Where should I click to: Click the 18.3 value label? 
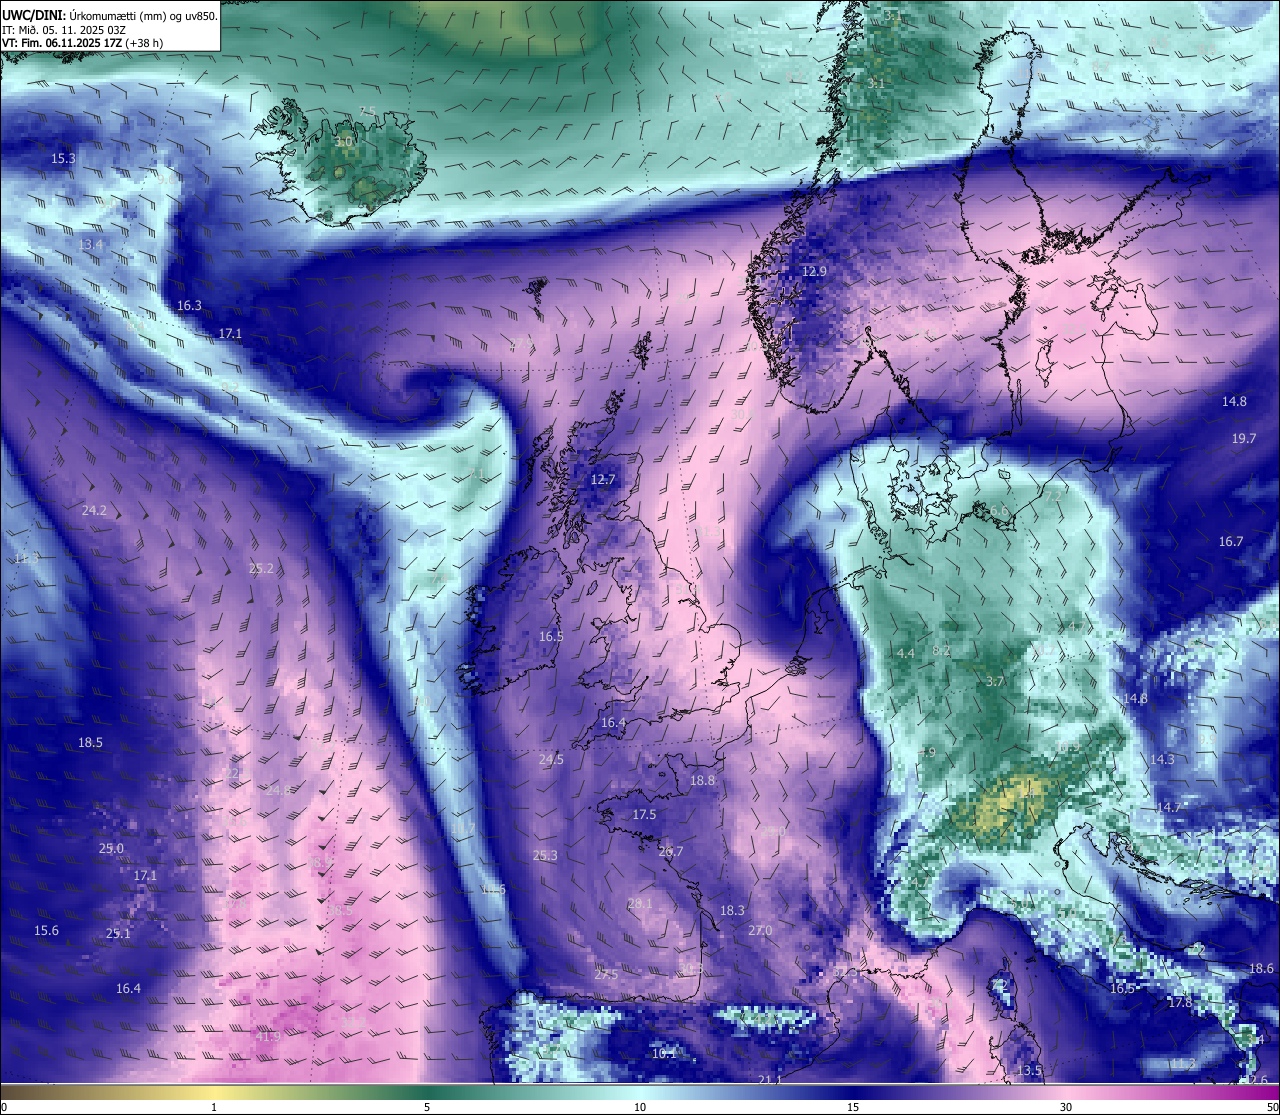point(733,910)
